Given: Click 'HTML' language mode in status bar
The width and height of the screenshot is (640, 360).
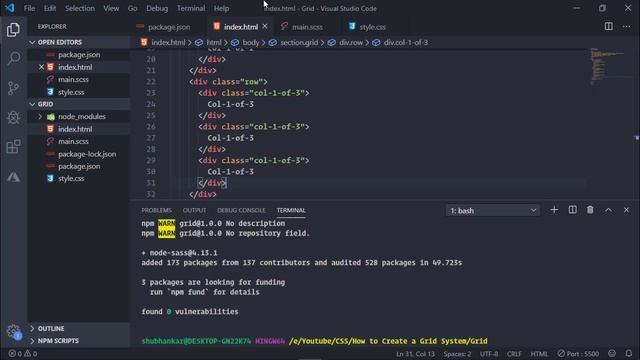Looking at the screenshot, I should point(539,354).
